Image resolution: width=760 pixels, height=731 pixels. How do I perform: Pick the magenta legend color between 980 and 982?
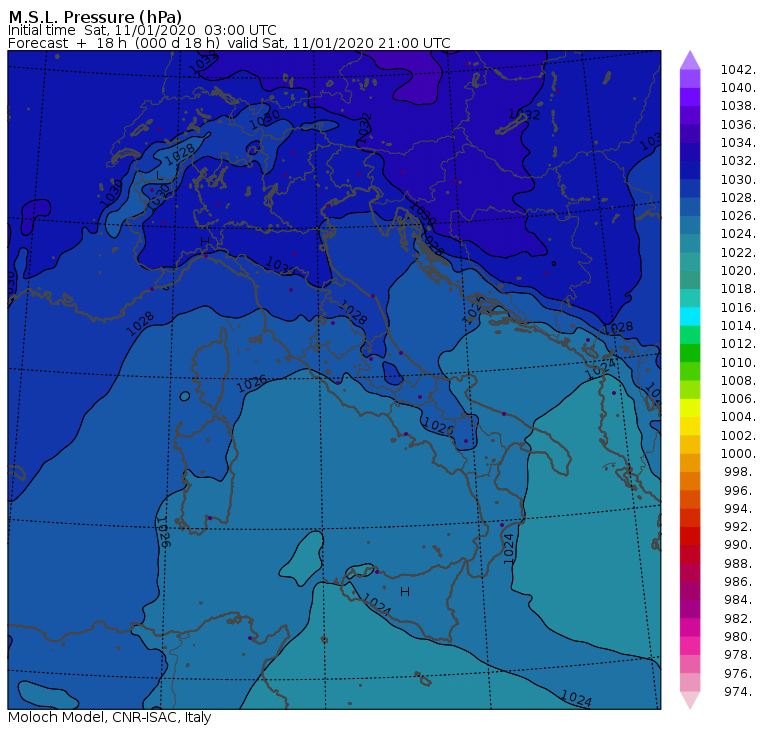(690, 627)
